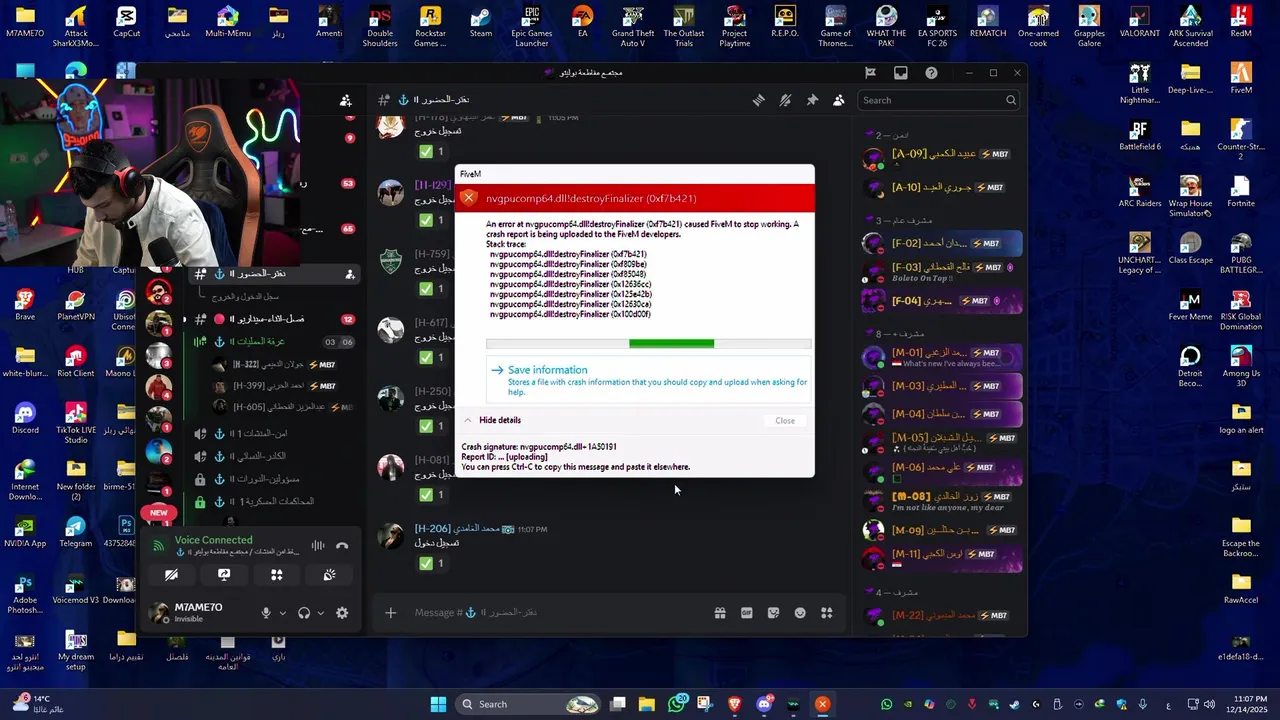Open soundboard button in voice panel

[x=329, y=575]
